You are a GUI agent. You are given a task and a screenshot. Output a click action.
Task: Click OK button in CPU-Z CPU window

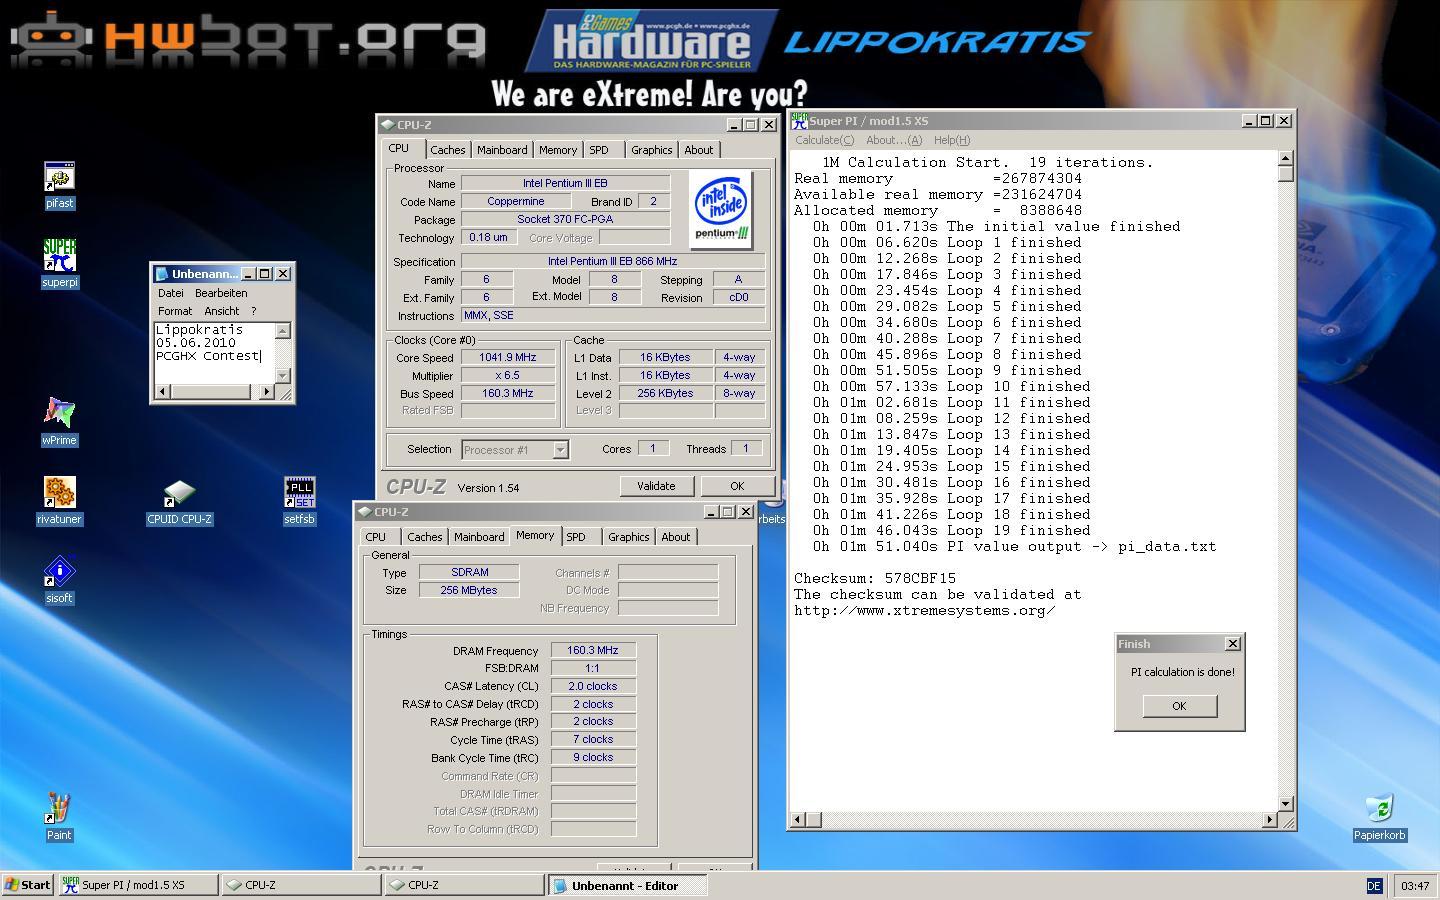737,486
